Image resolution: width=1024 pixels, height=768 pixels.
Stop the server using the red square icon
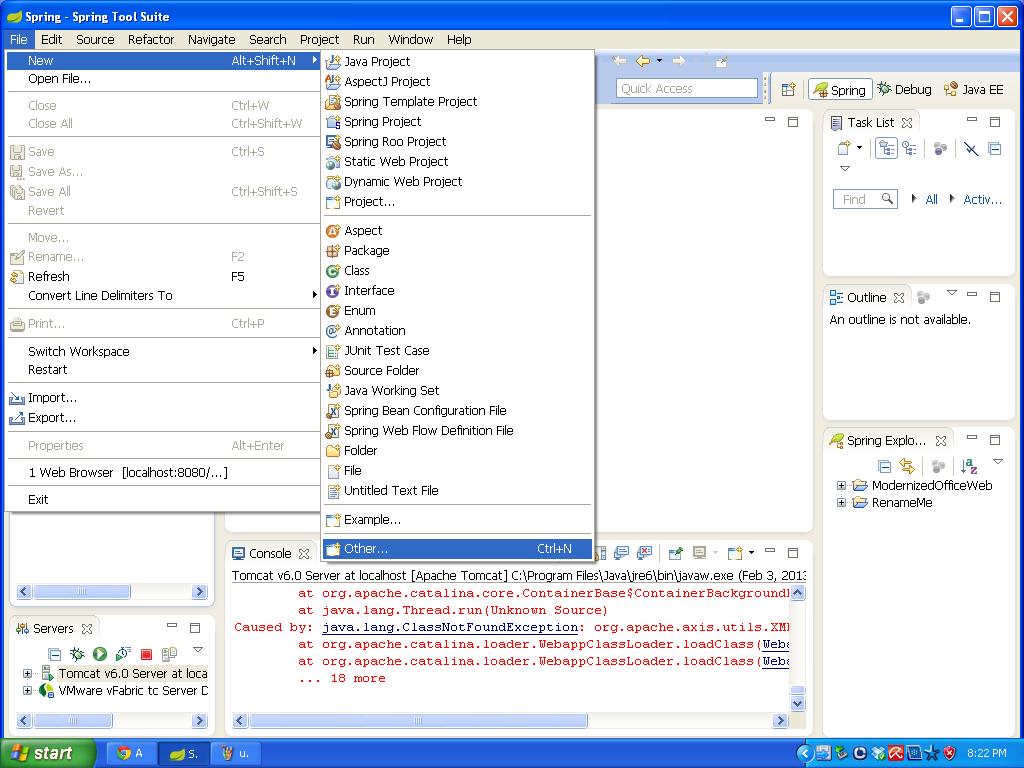click(x=146, y=654)
